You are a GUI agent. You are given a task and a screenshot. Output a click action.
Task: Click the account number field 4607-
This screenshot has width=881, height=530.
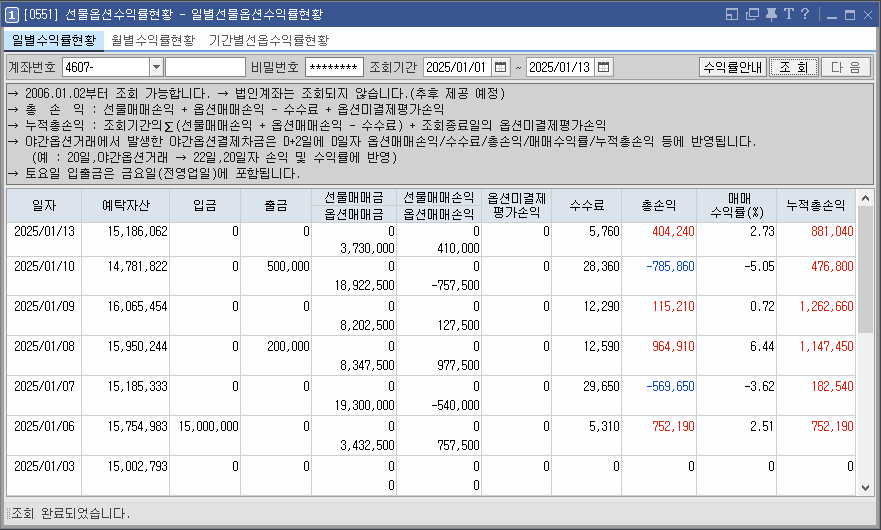click(106, 67)
